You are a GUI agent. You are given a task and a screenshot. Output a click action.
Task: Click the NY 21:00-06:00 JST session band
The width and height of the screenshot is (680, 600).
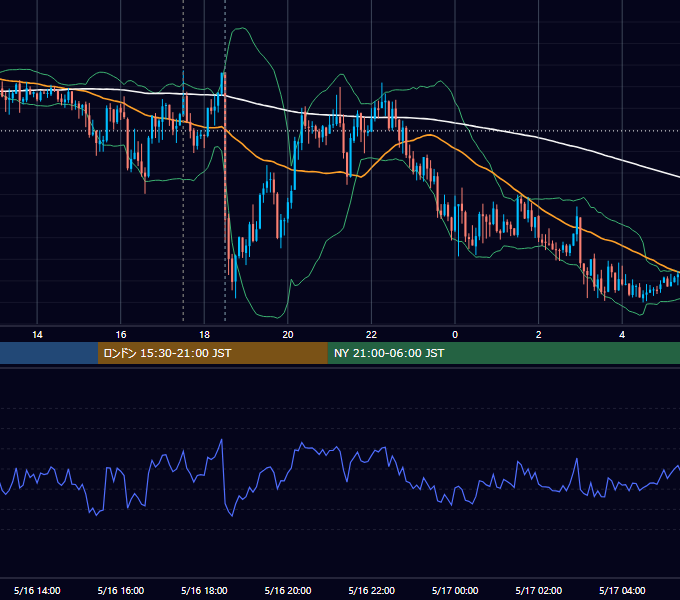pos(503,353)
